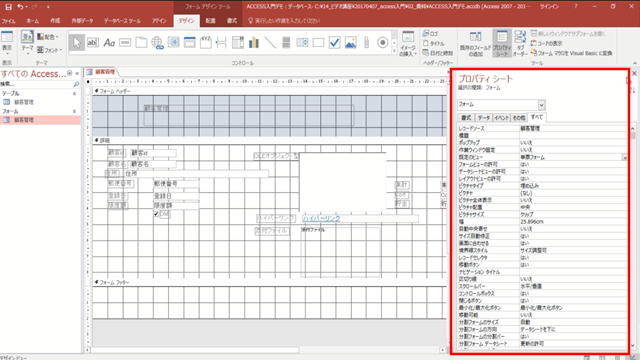Pick the Toggle Button control tool
This screenshot has width=640, height=360.
(x=286, y=42)
